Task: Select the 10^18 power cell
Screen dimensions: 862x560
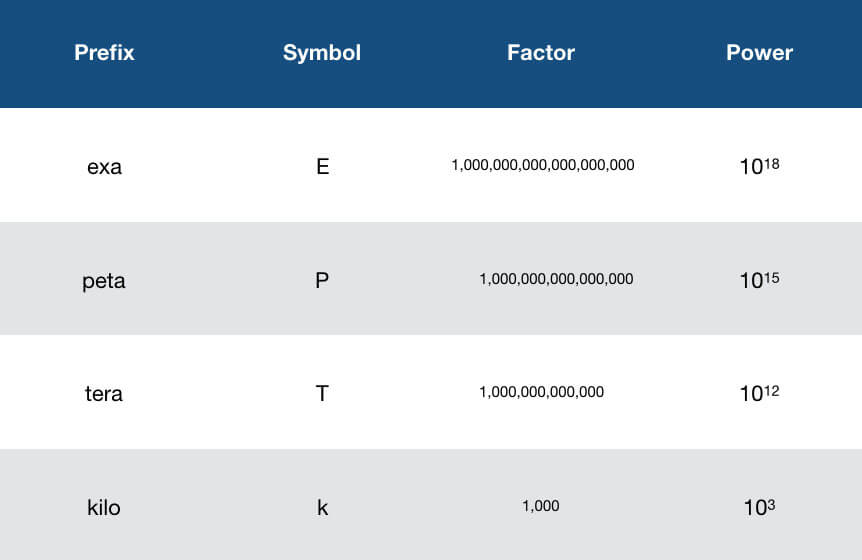Action: 759,166
